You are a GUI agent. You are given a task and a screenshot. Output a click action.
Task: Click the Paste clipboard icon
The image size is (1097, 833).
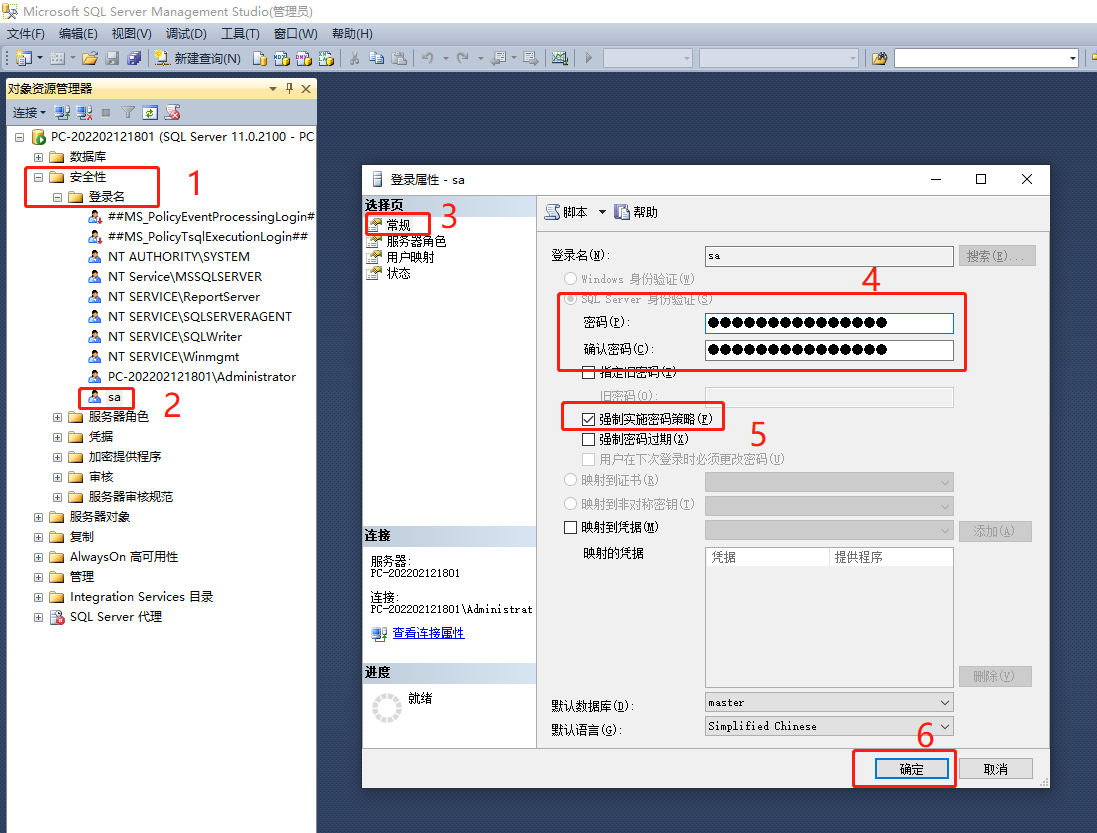pyautogui.click(x=399, y=58)
